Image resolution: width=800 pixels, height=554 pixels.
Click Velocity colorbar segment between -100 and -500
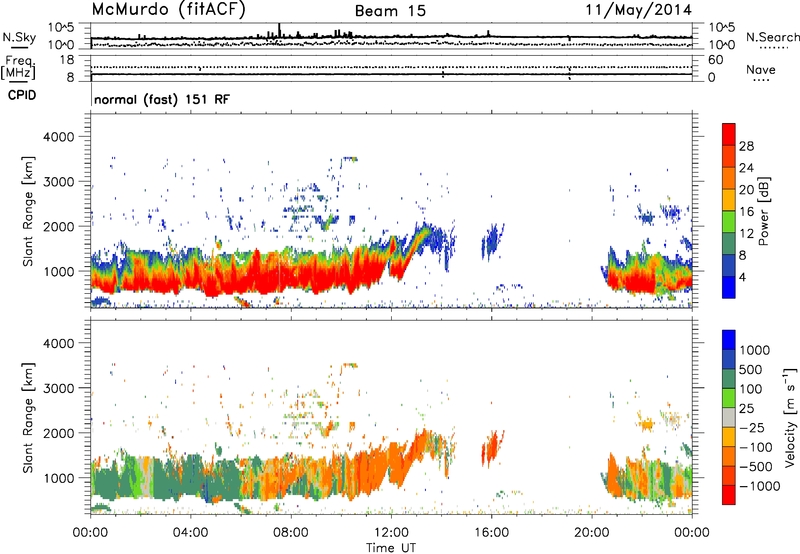click(x=729, y=456)
